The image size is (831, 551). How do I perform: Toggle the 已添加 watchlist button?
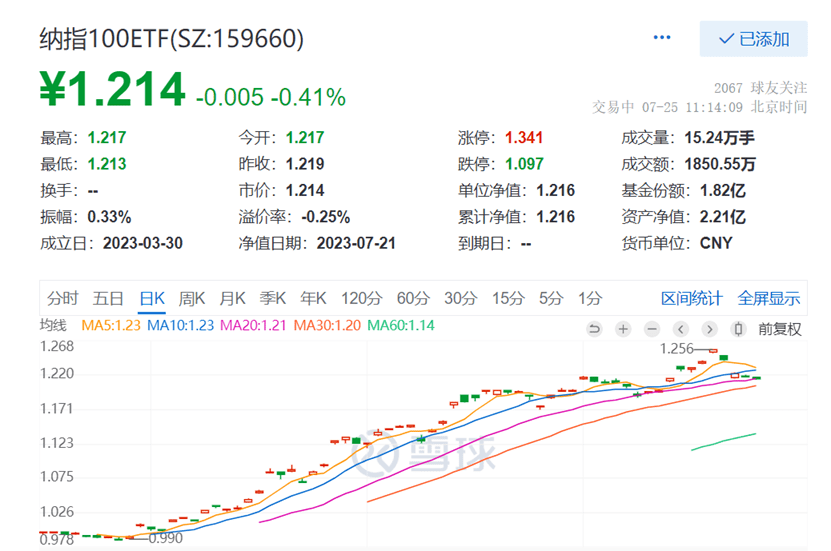tap(754, 39)
